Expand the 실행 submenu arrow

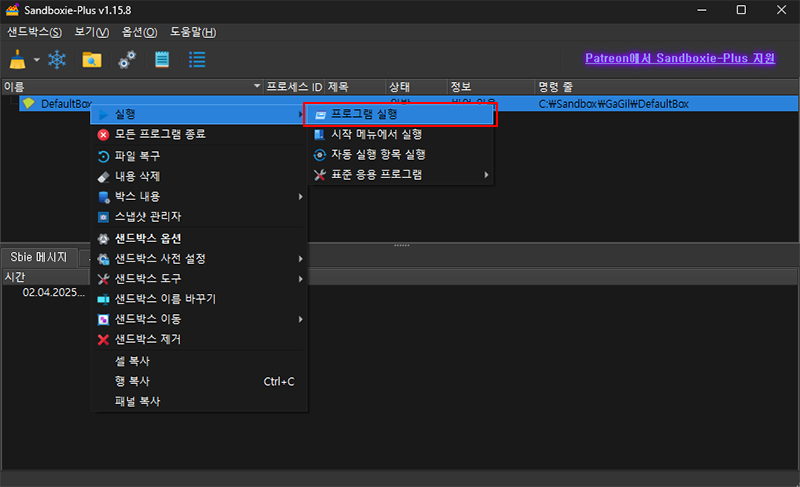[x=301, y=114]
